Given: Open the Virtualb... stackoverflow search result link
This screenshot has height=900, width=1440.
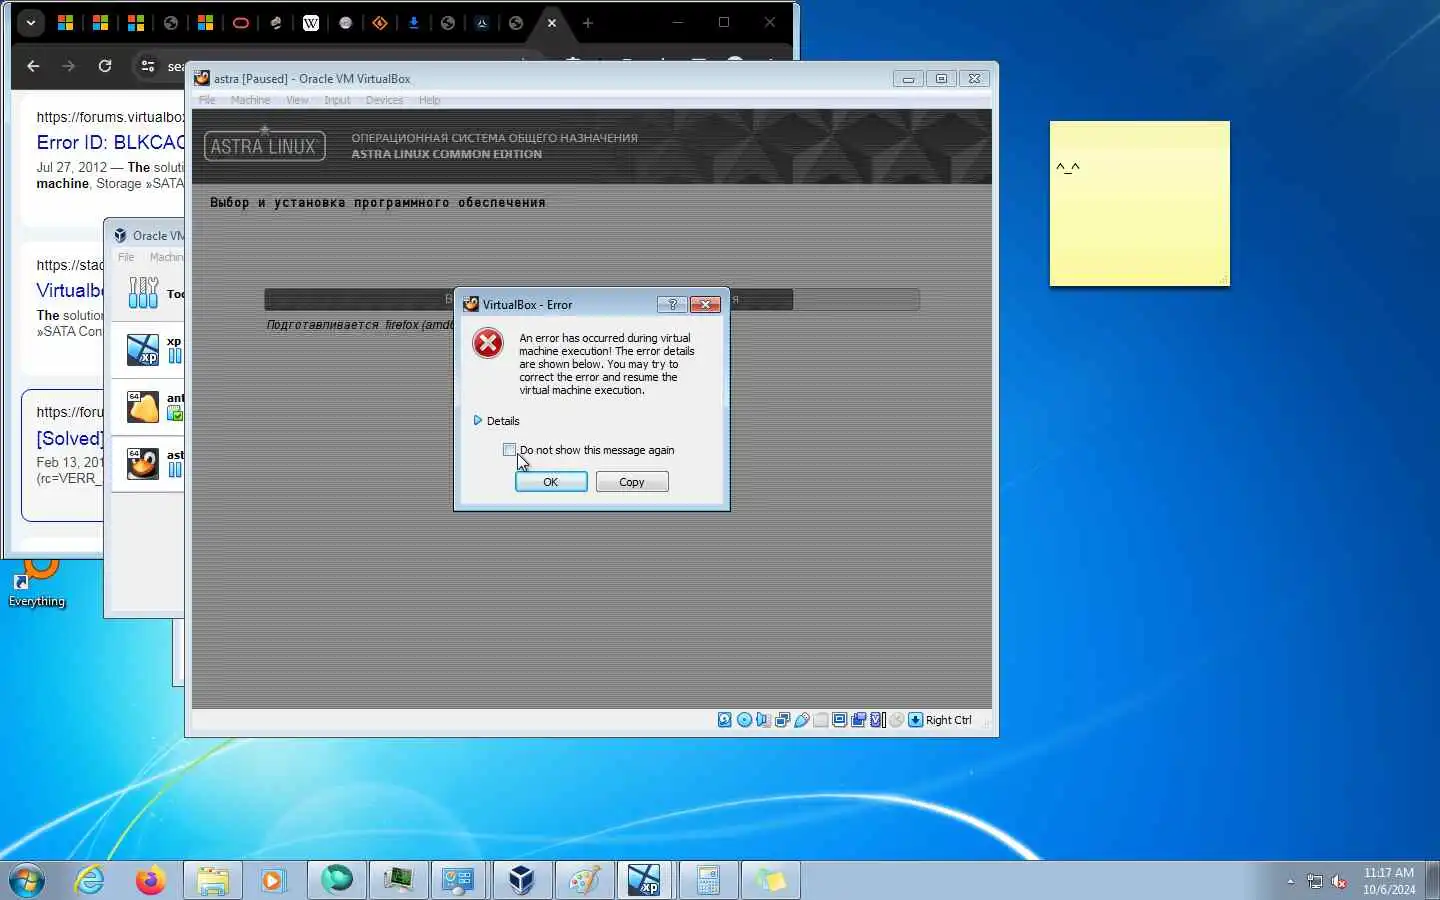Looking at the screenshot, I should (x=70, y=290).
